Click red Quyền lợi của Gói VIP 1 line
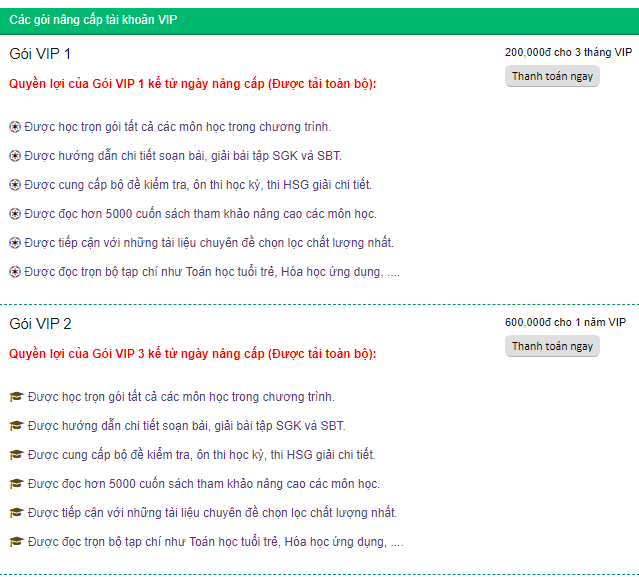This screenshot has width=639, height=577. [x=192, y=84]
